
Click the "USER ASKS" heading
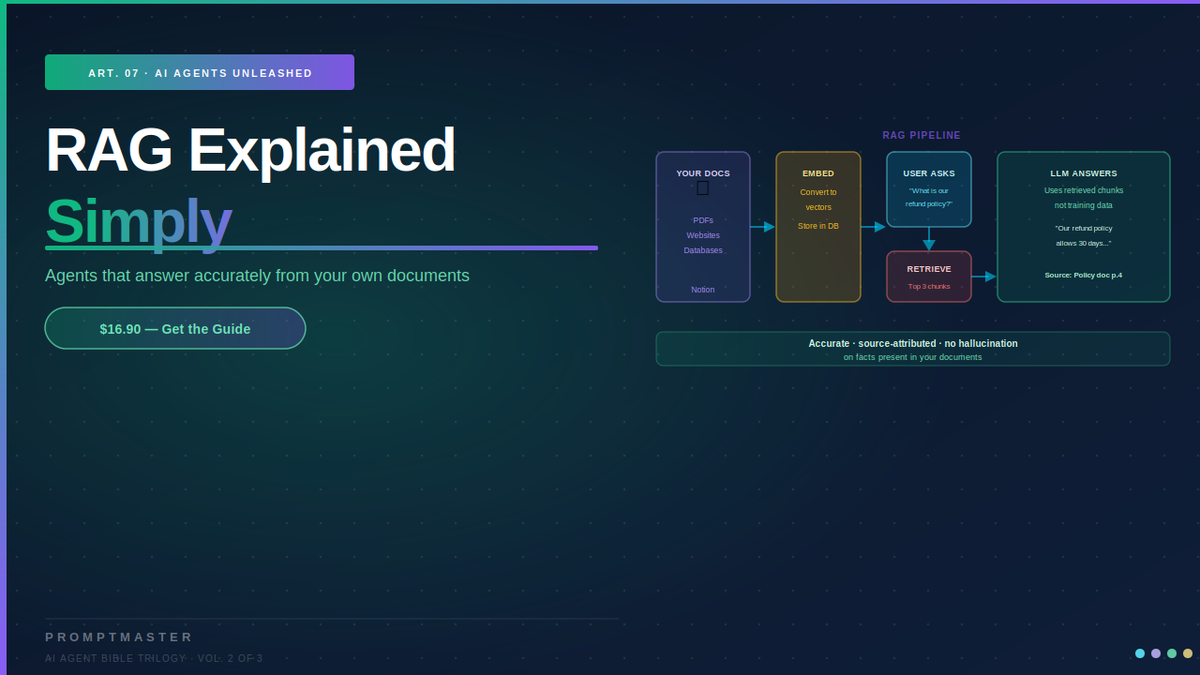pyautogui.click(x=929, y=173)
